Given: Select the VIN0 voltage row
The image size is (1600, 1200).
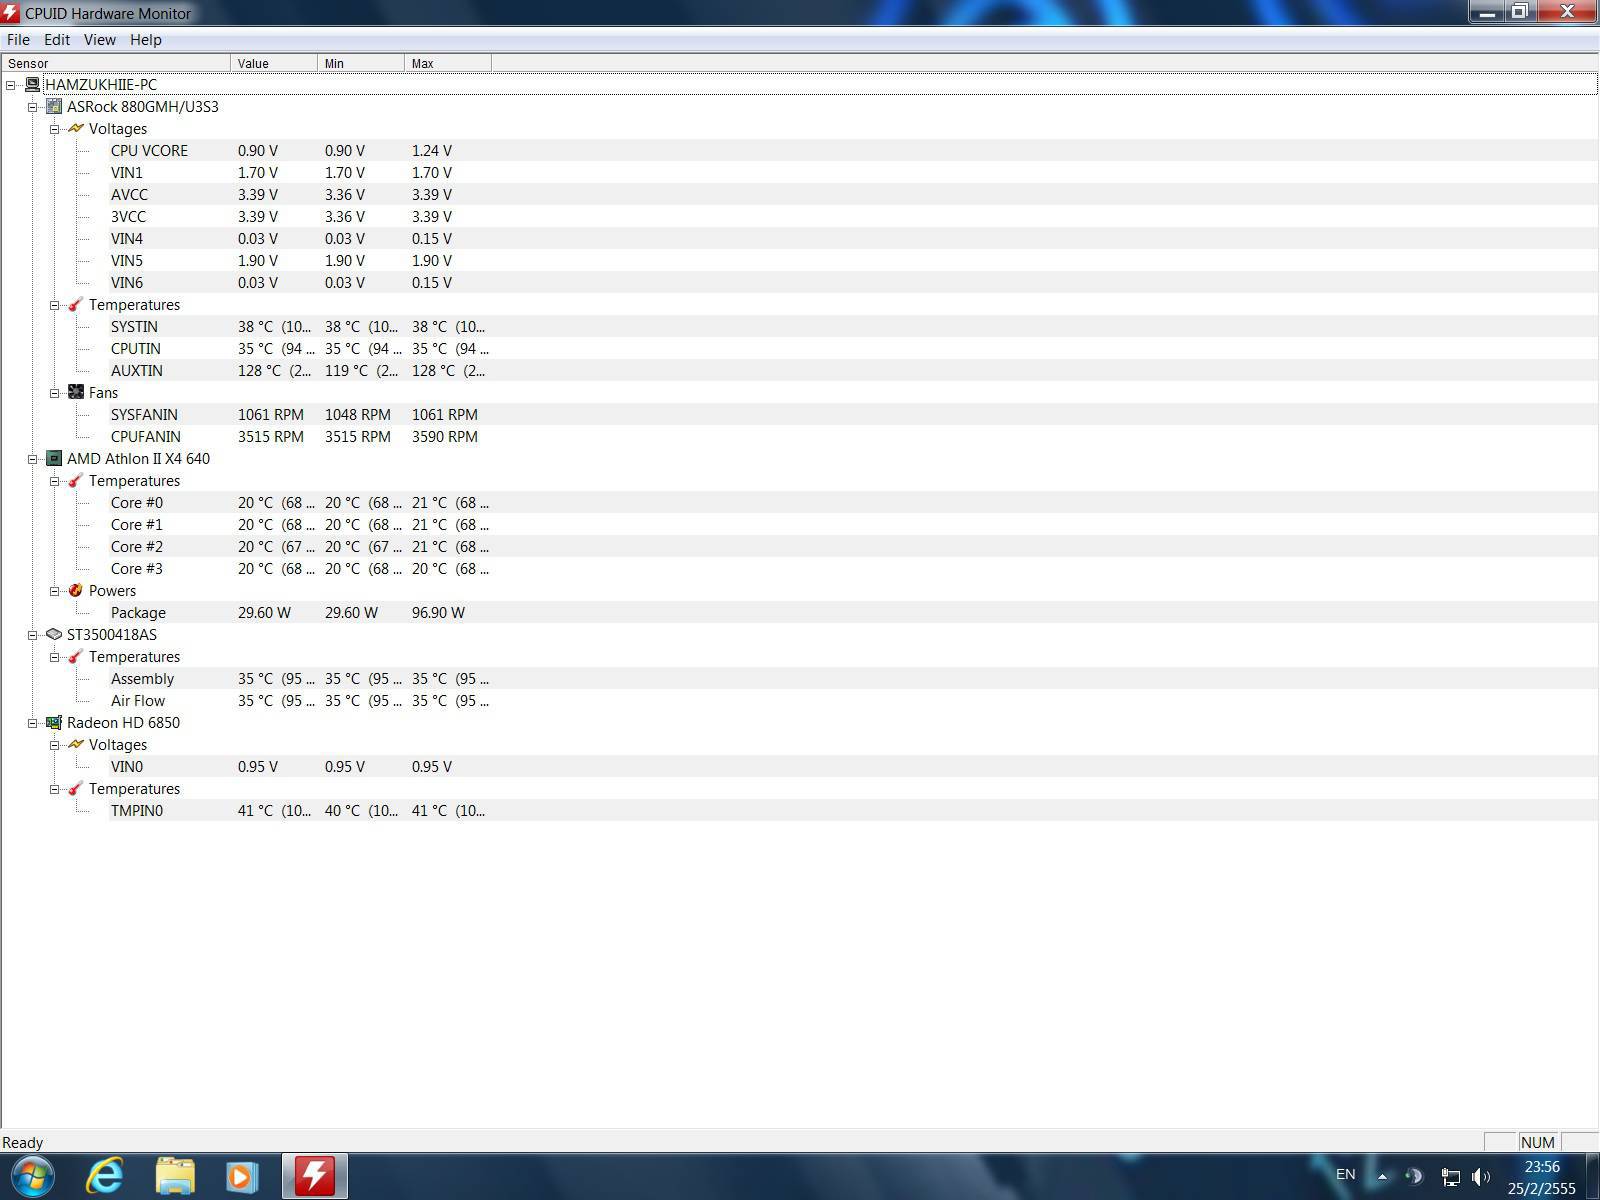Looking at the screenshot, I should pos(799,767).
